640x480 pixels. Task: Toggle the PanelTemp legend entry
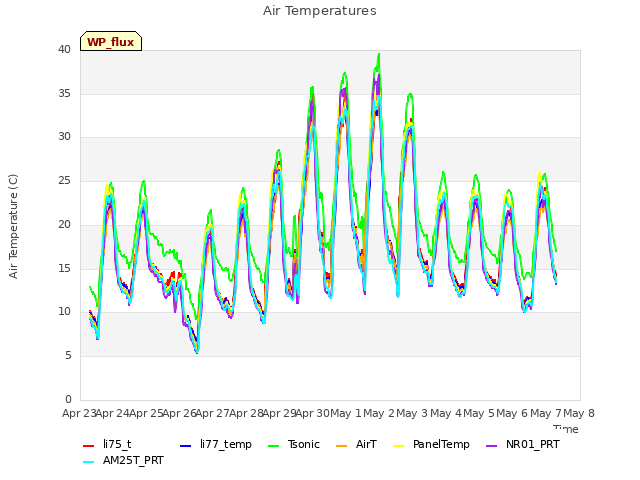431,444
